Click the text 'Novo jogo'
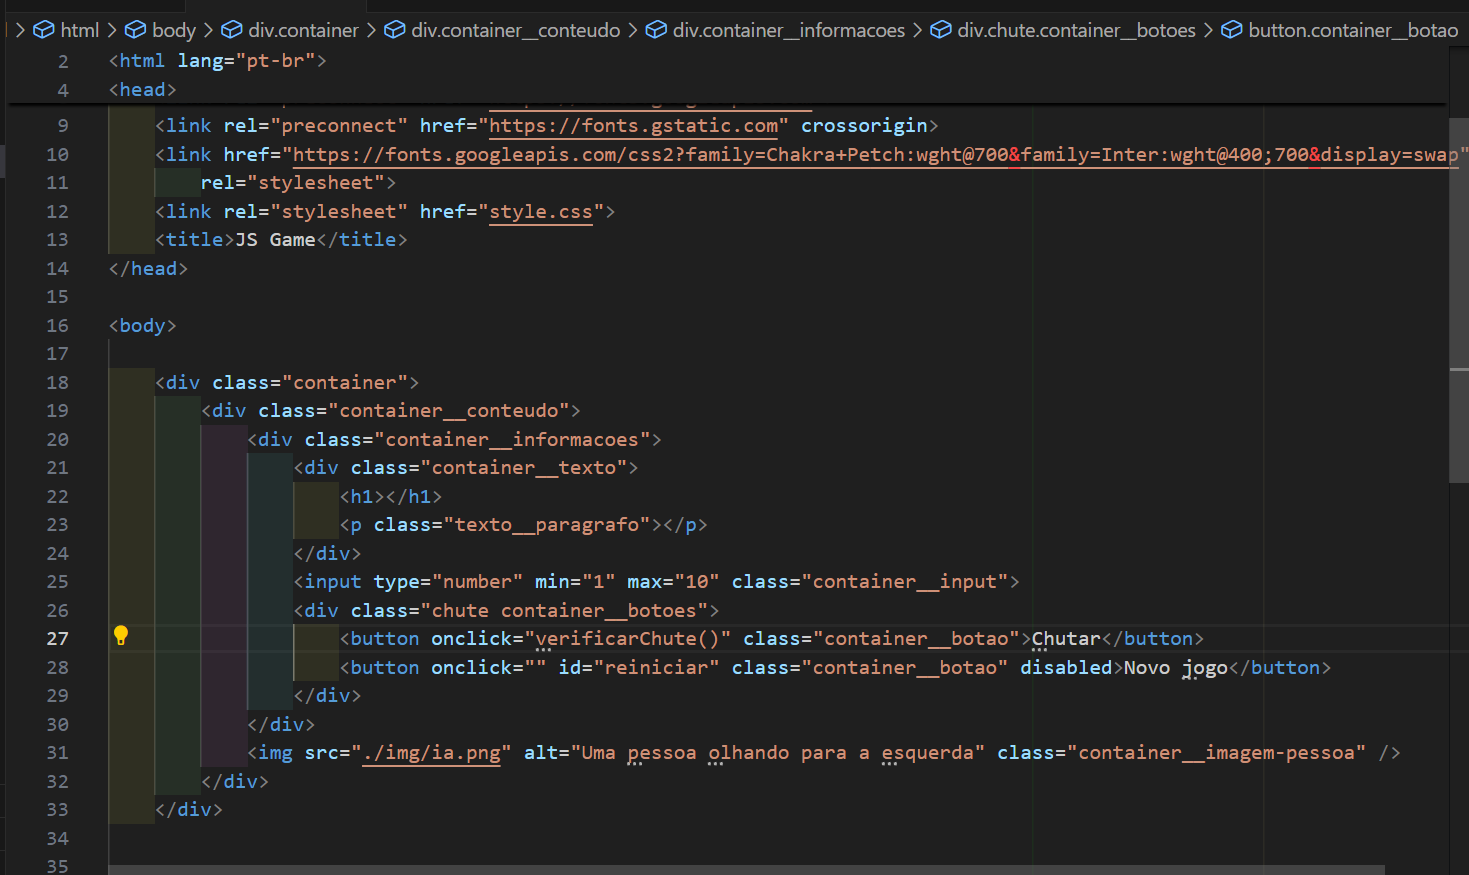 tap(1176, 668)
